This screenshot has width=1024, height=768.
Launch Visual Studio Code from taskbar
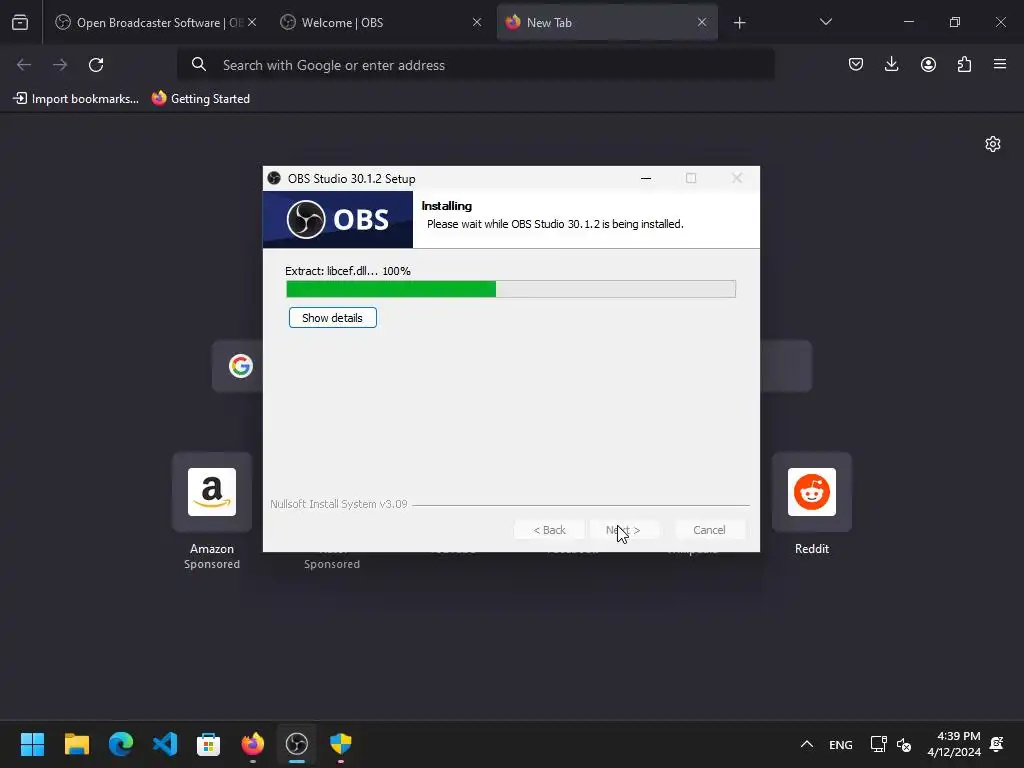165,744
